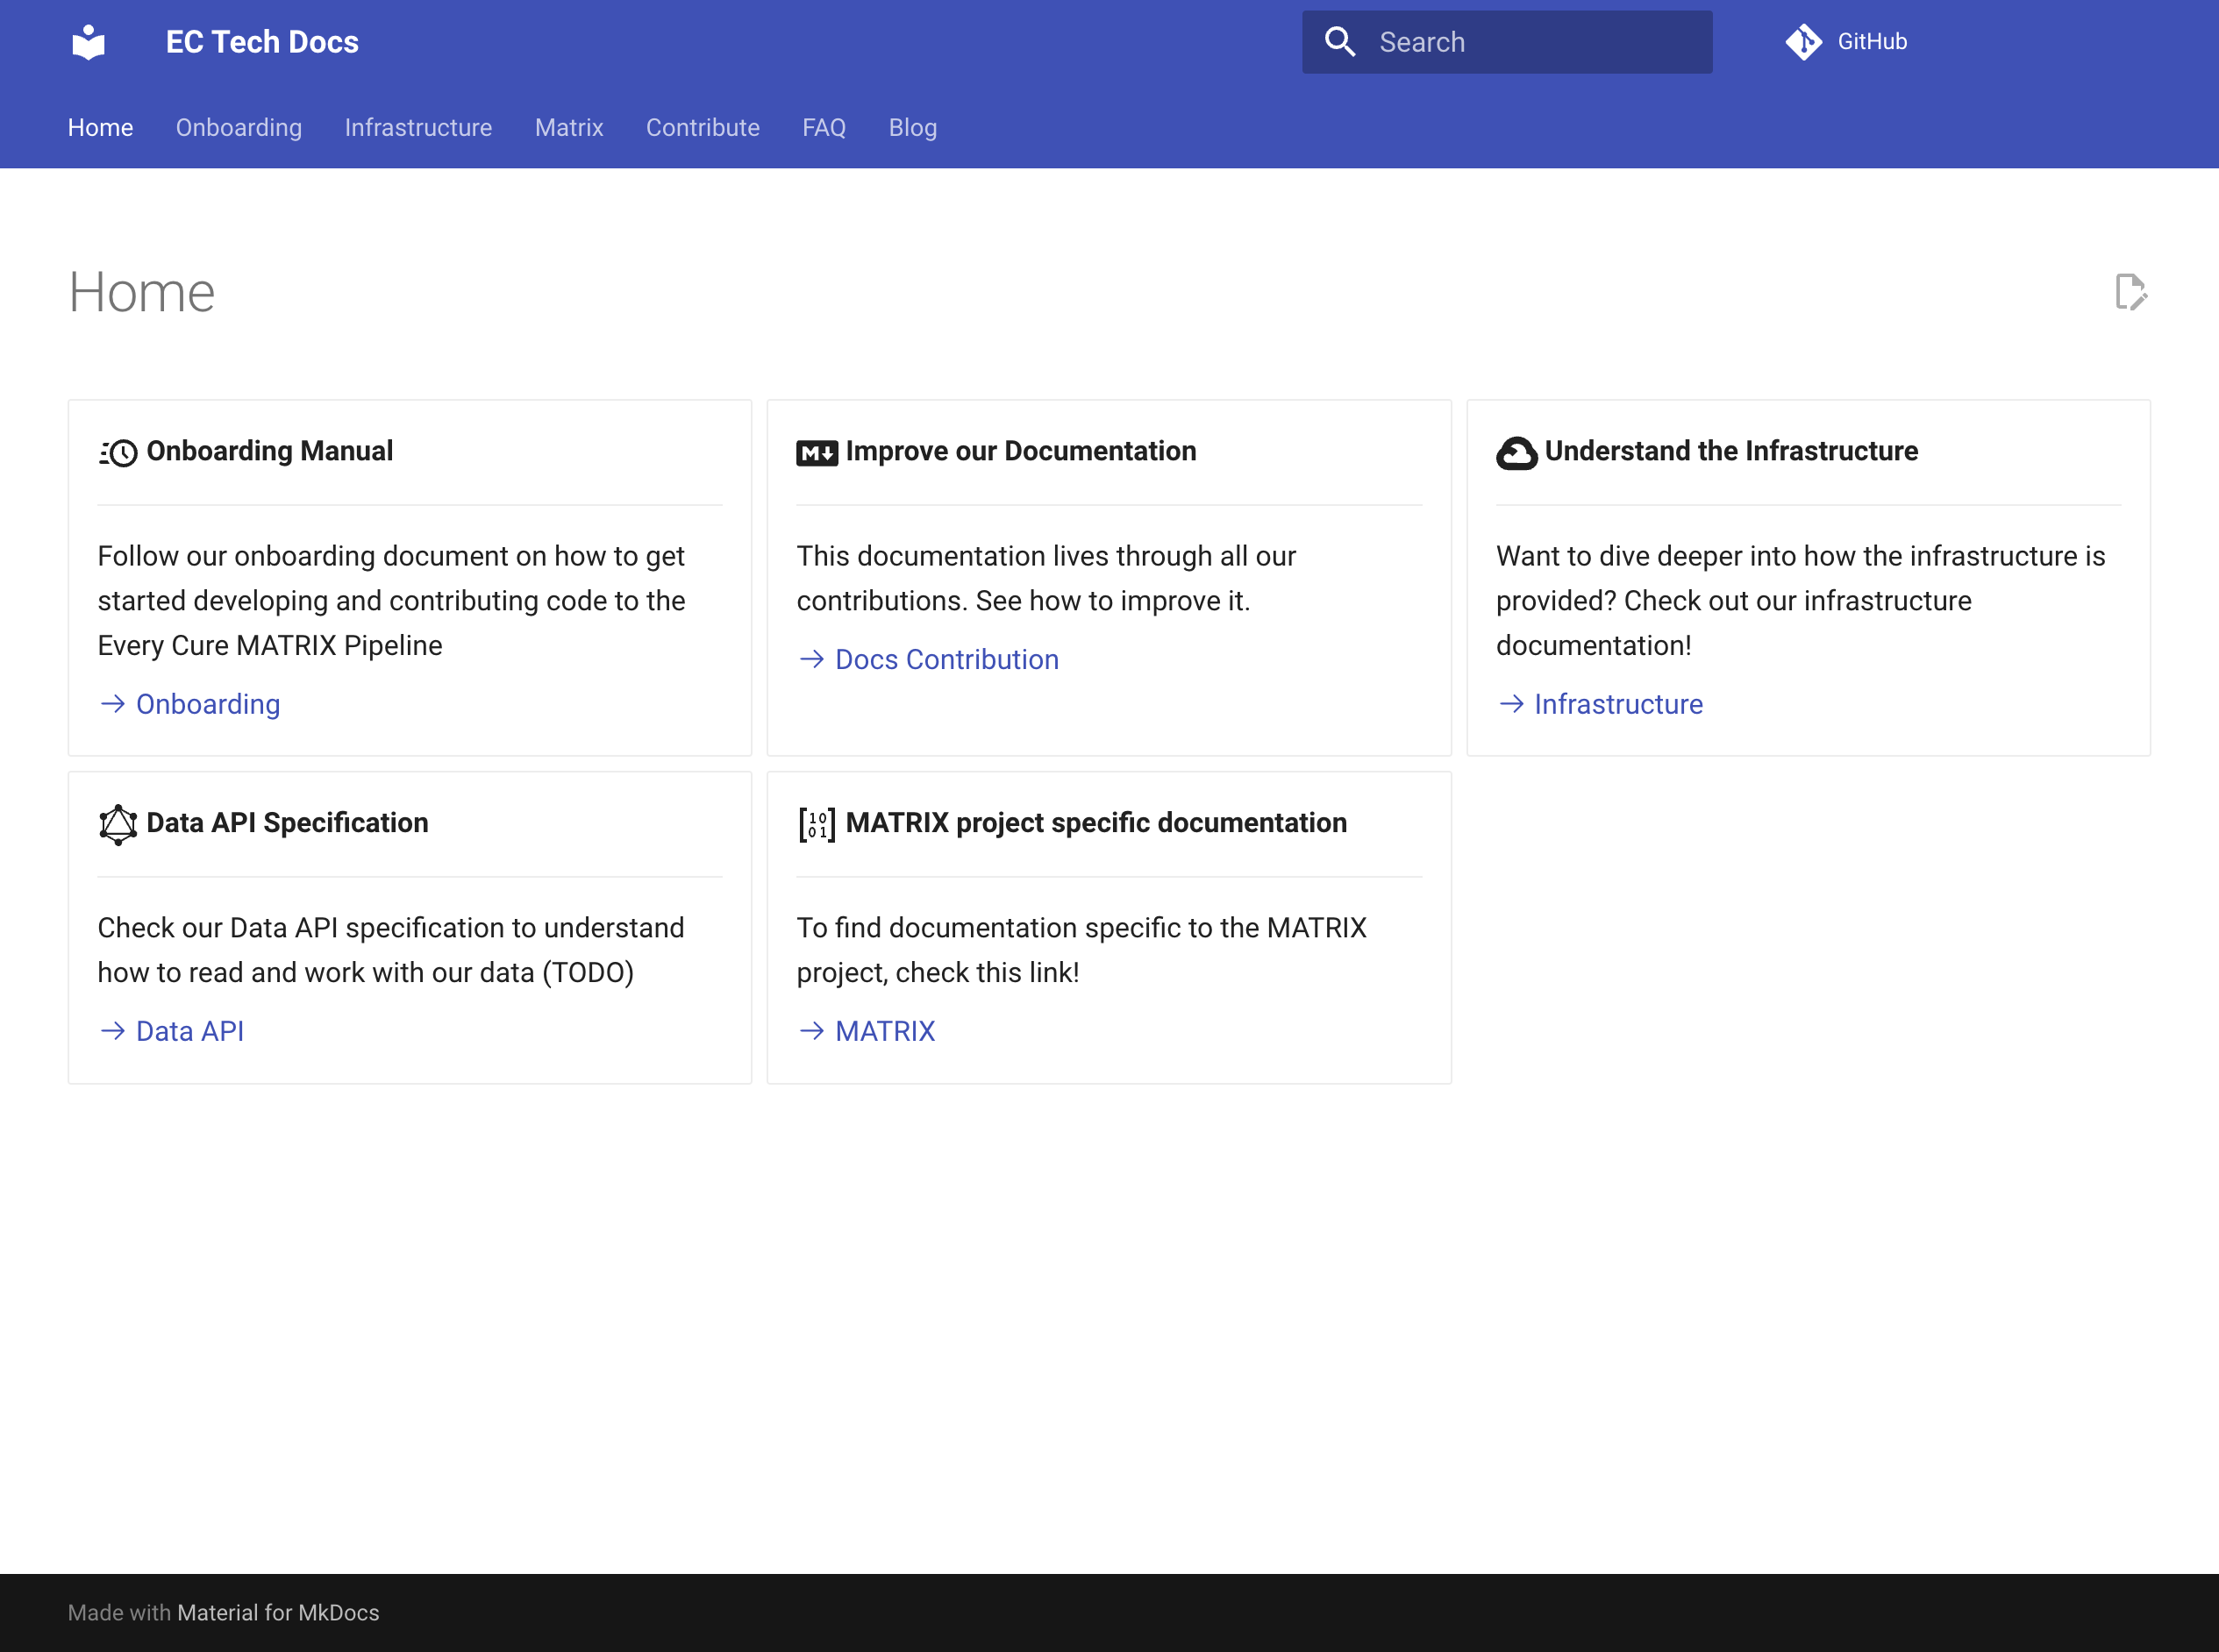Click the GitHub git logo icon
This screenshot has height=1652, width=2219.
point(1803,42)
